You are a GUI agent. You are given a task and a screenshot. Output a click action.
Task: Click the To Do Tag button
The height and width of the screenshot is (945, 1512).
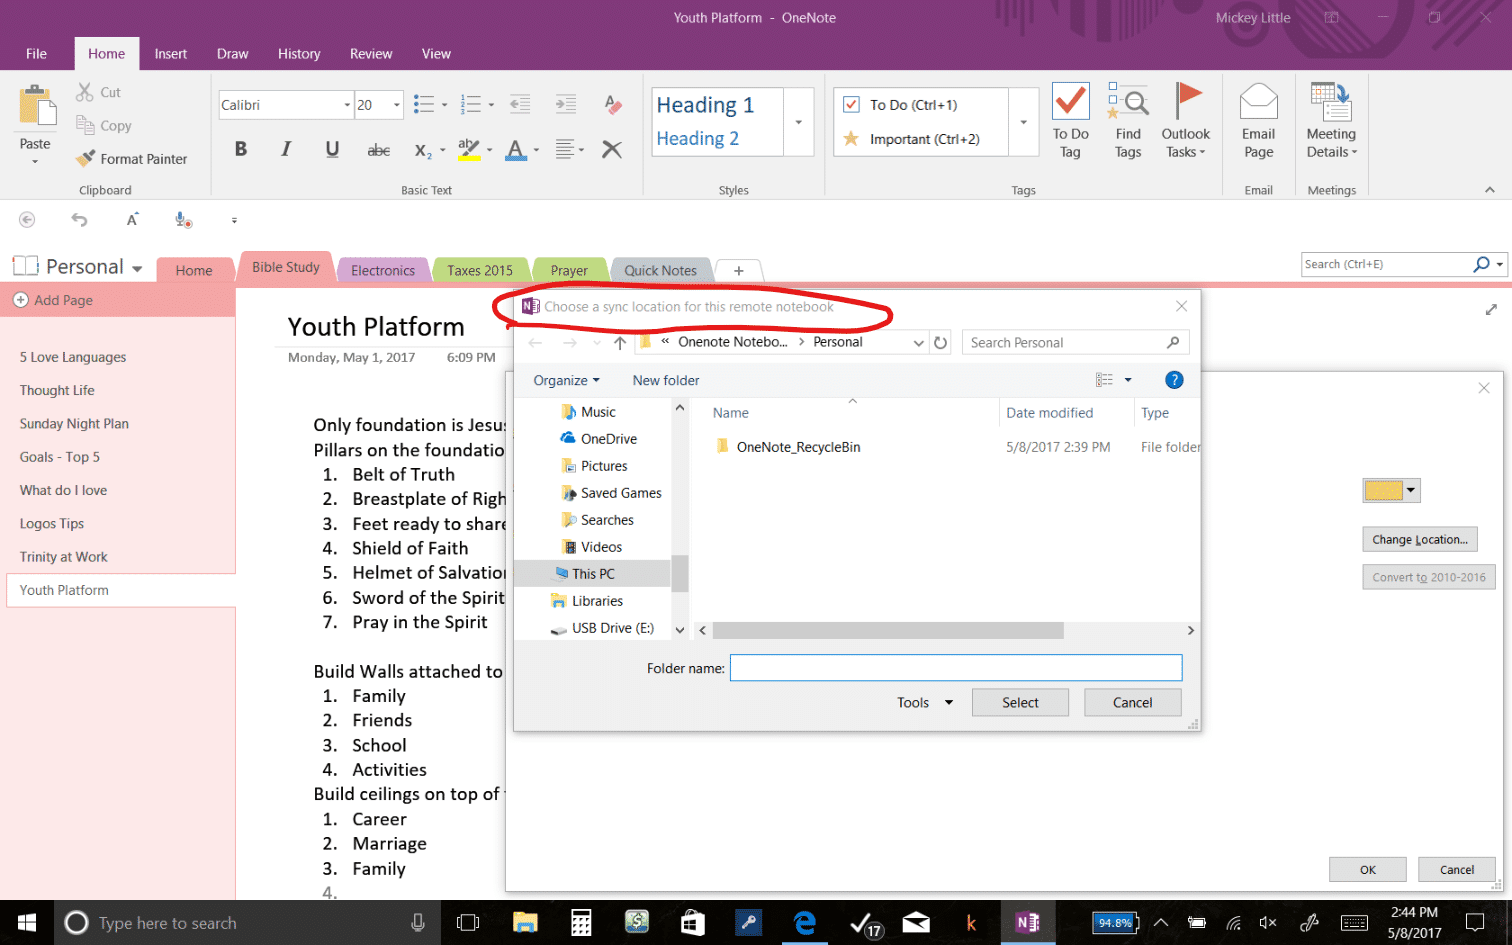pos(1070,121)
